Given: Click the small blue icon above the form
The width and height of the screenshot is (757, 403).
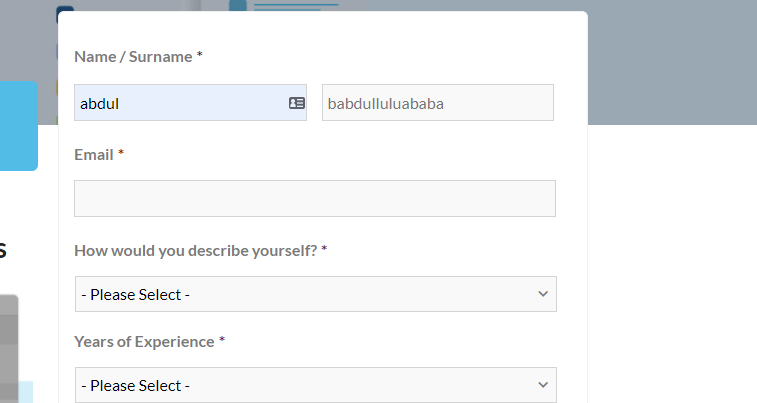Looking at the screenshot, I should click(237, 6).
